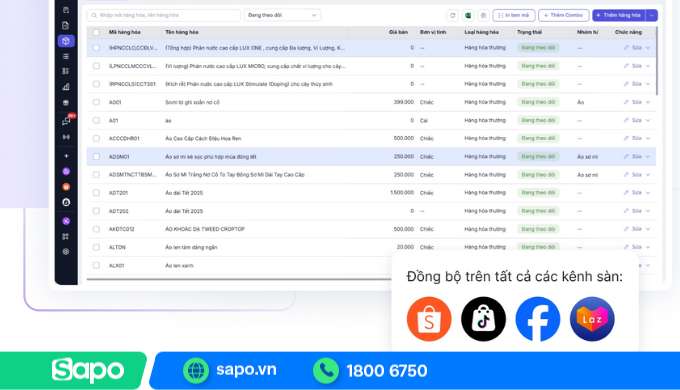680x390 pixels.
Task: Click the 'Thêm Combo' button
Action: pos(563,15)
